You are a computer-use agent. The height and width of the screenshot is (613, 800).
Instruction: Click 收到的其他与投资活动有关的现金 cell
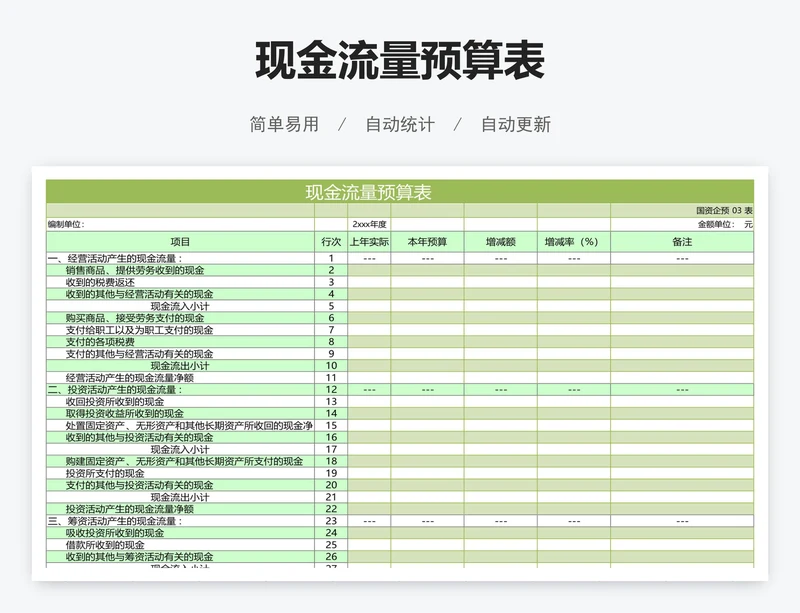coord(180,437)
